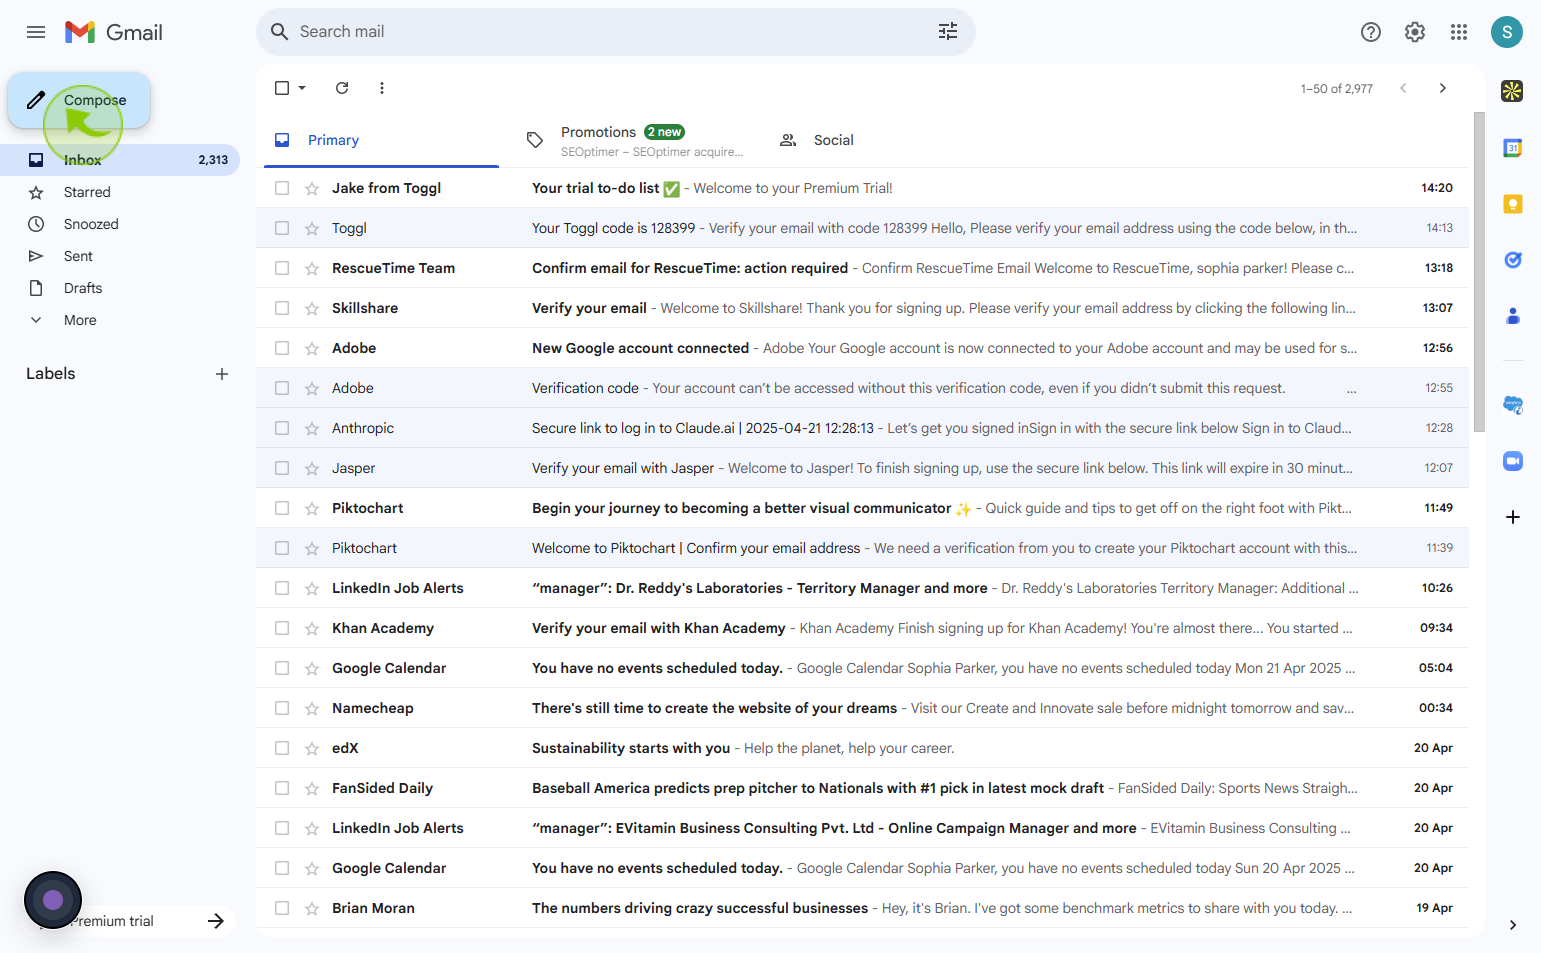Screen dimensions: 1541x953
Task: Select the FanSided Daily email checkbox
Action: pos(282,788)
